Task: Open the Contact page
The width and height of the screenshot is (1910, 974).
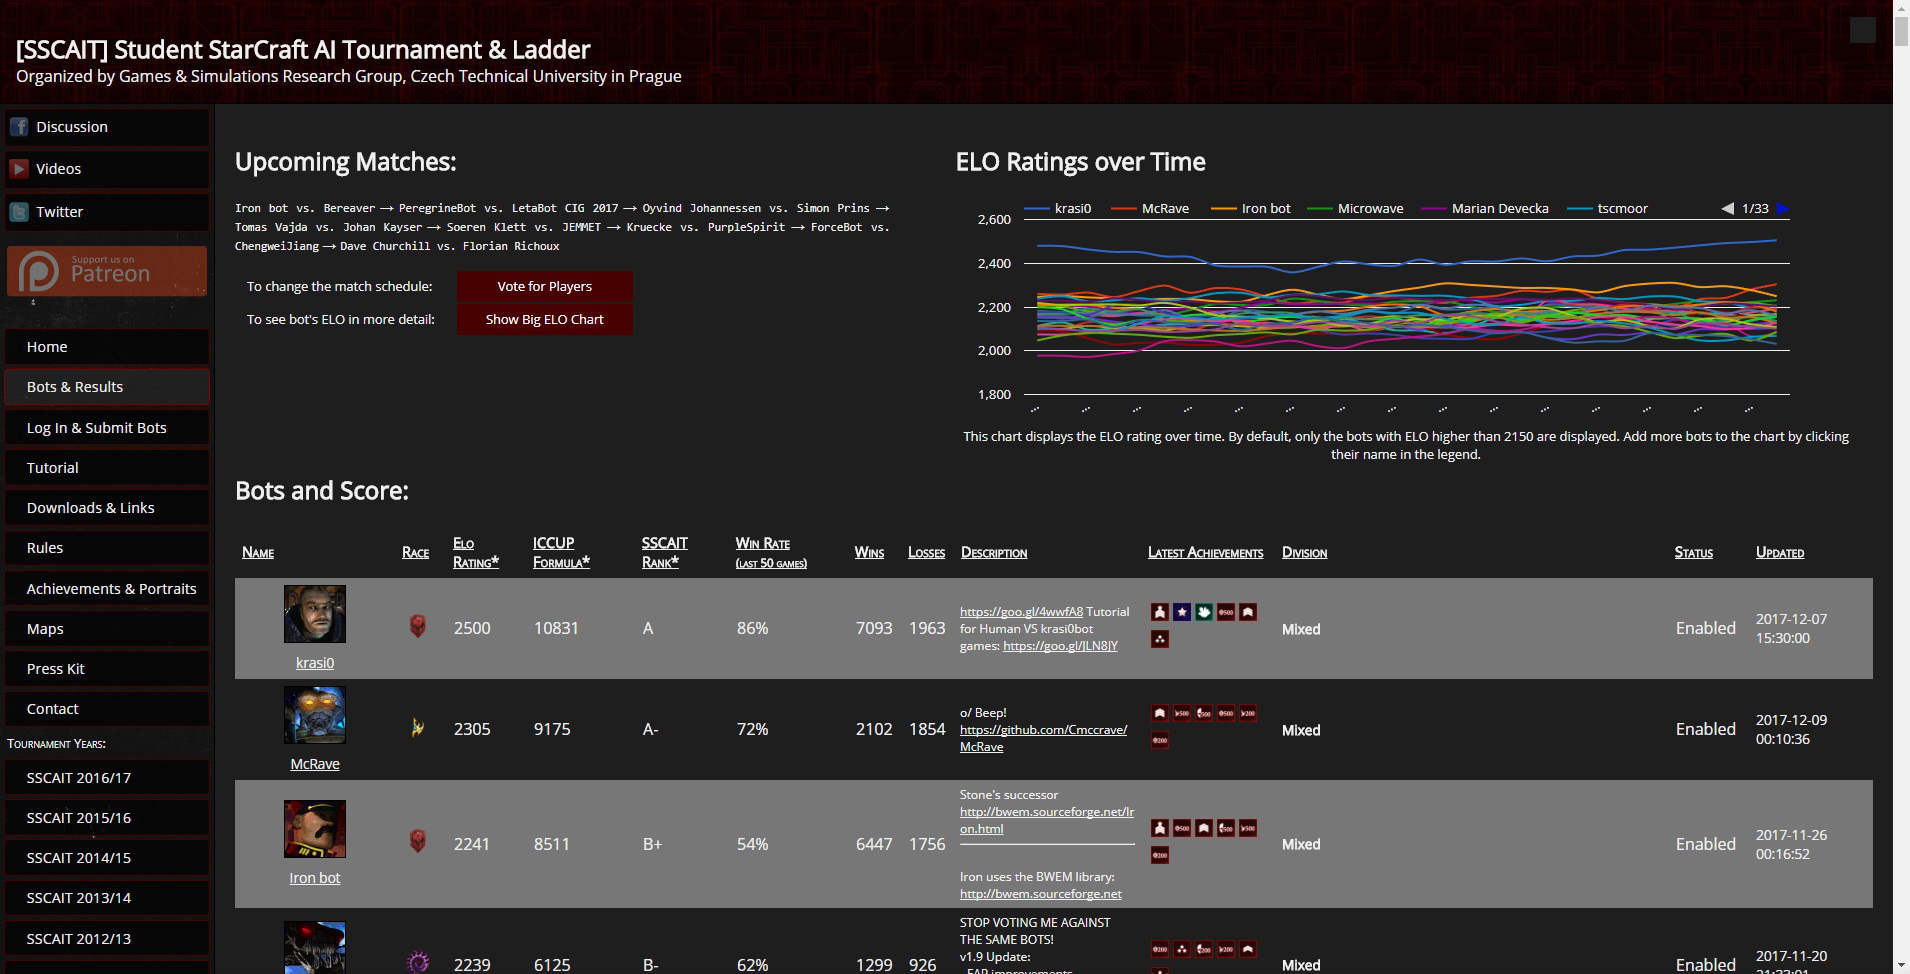Action: (107, 709)
